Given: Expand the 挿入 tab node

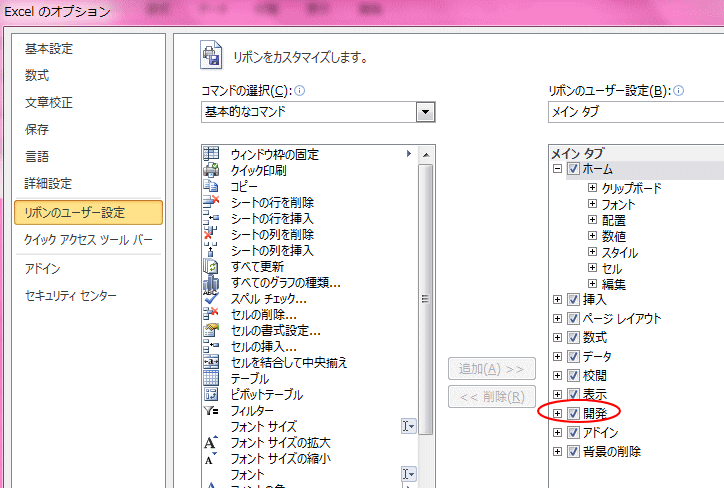Looking at the screenshot, I should 557,300.
